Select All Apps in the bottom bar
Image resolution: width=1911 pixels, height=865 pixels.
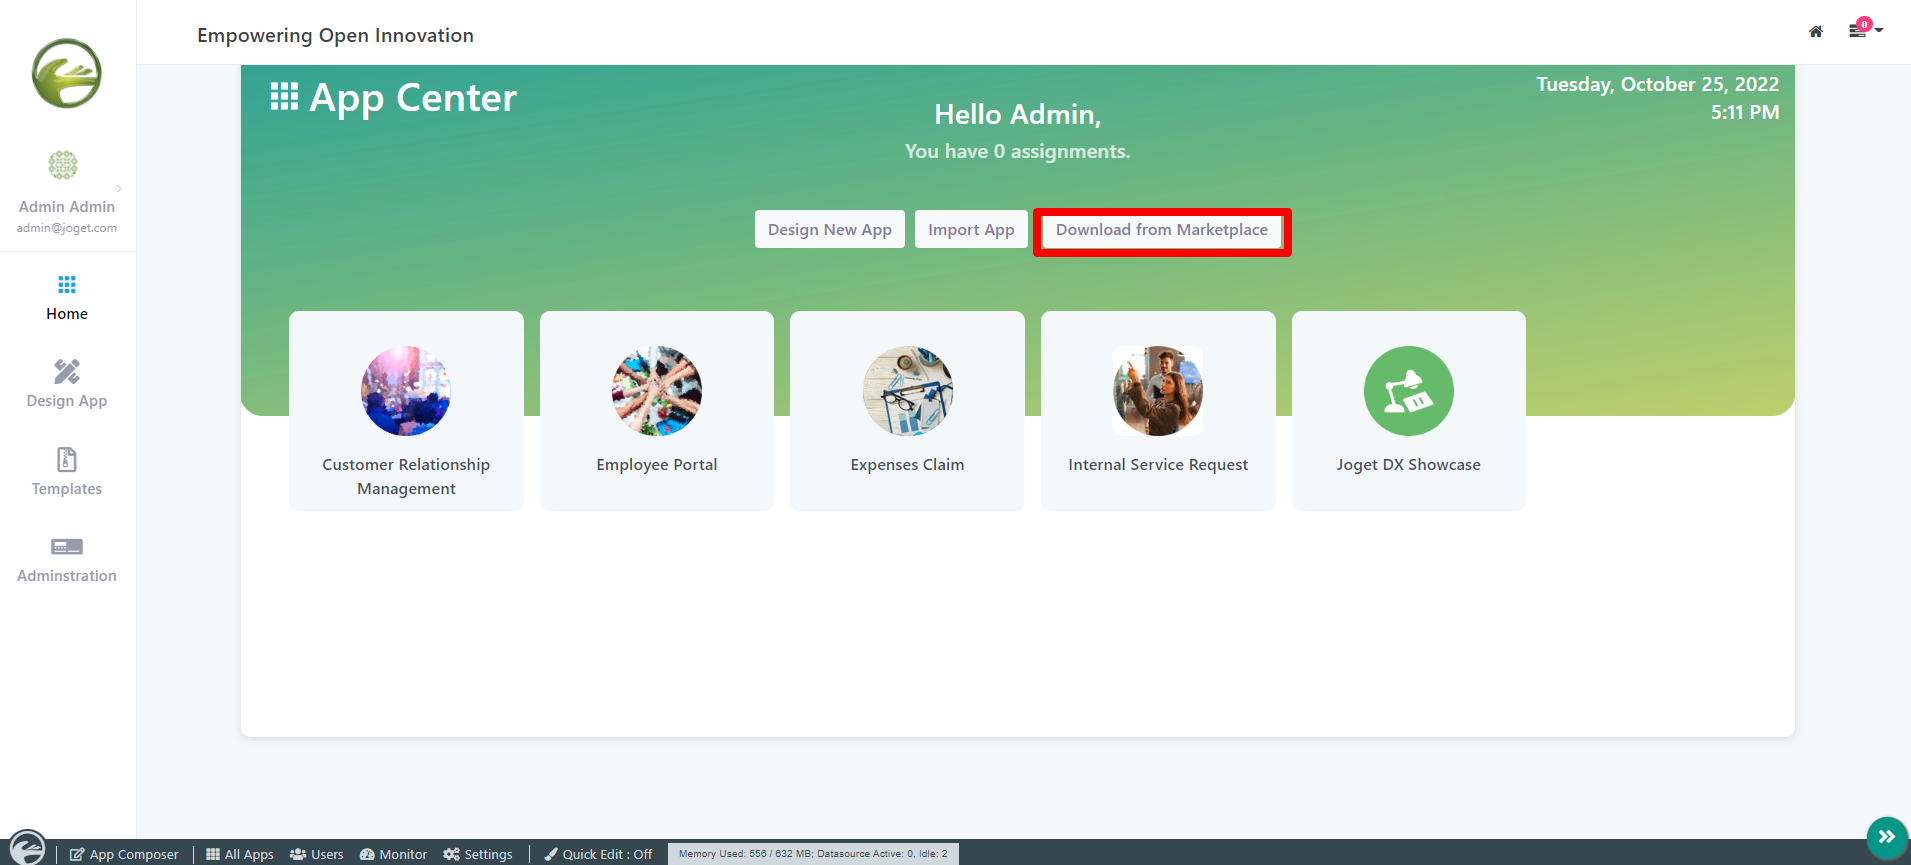(240, 854)
